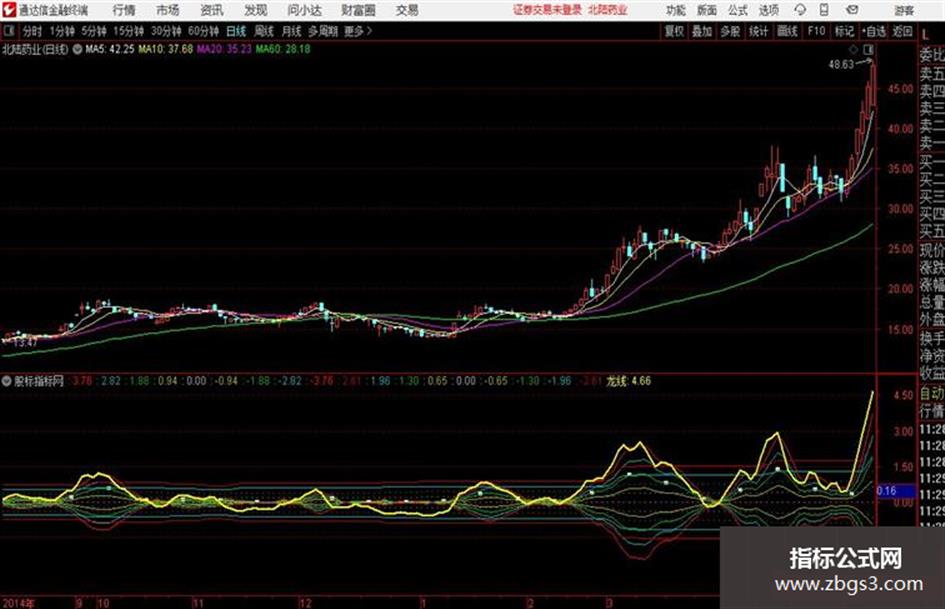Switch to the 周线 weekly period tab
The width and height of the screenshot is (945, 609).
coord(263,31)
